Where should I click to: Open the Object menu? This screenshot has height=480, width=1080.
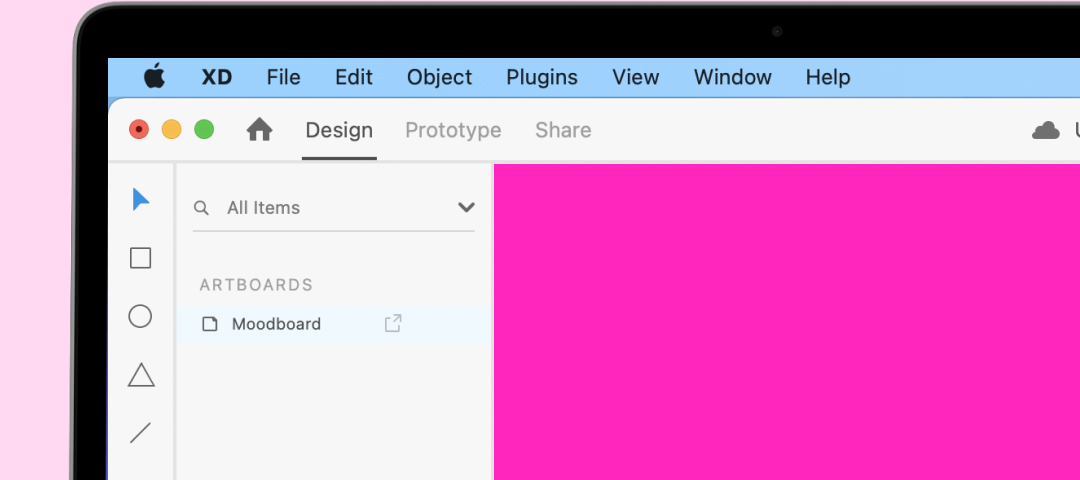pyautogui.click(x=439, y=77)
